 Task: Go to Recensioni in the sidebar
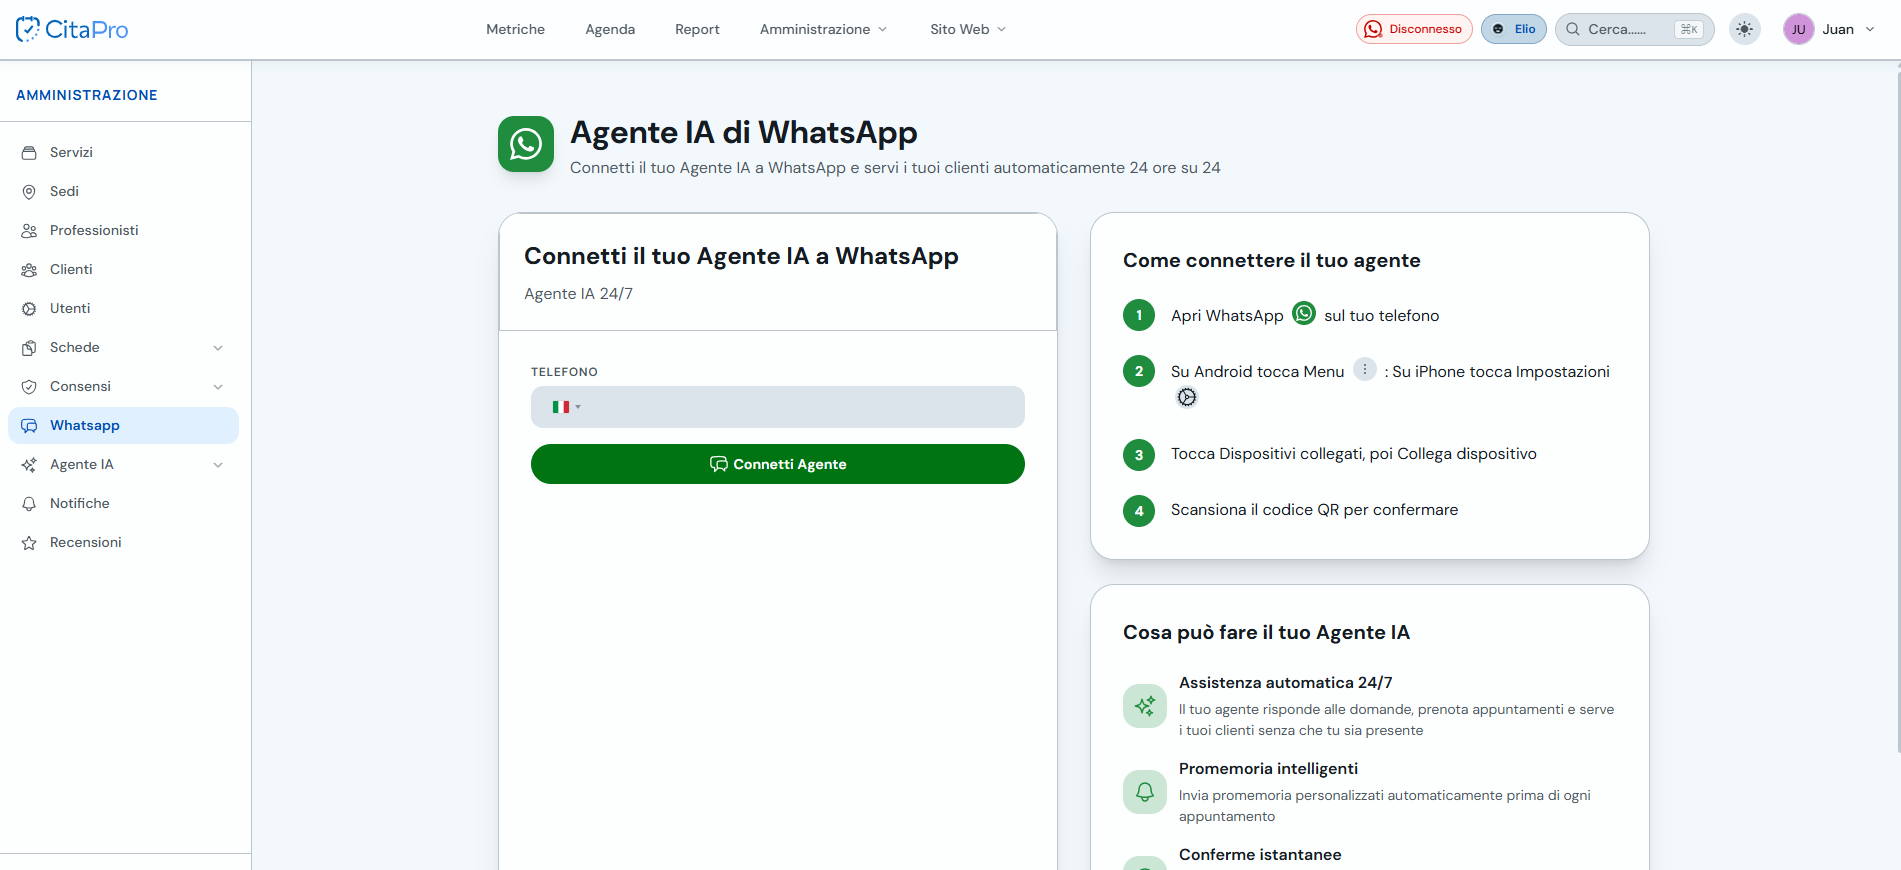[x=123, y=542]
